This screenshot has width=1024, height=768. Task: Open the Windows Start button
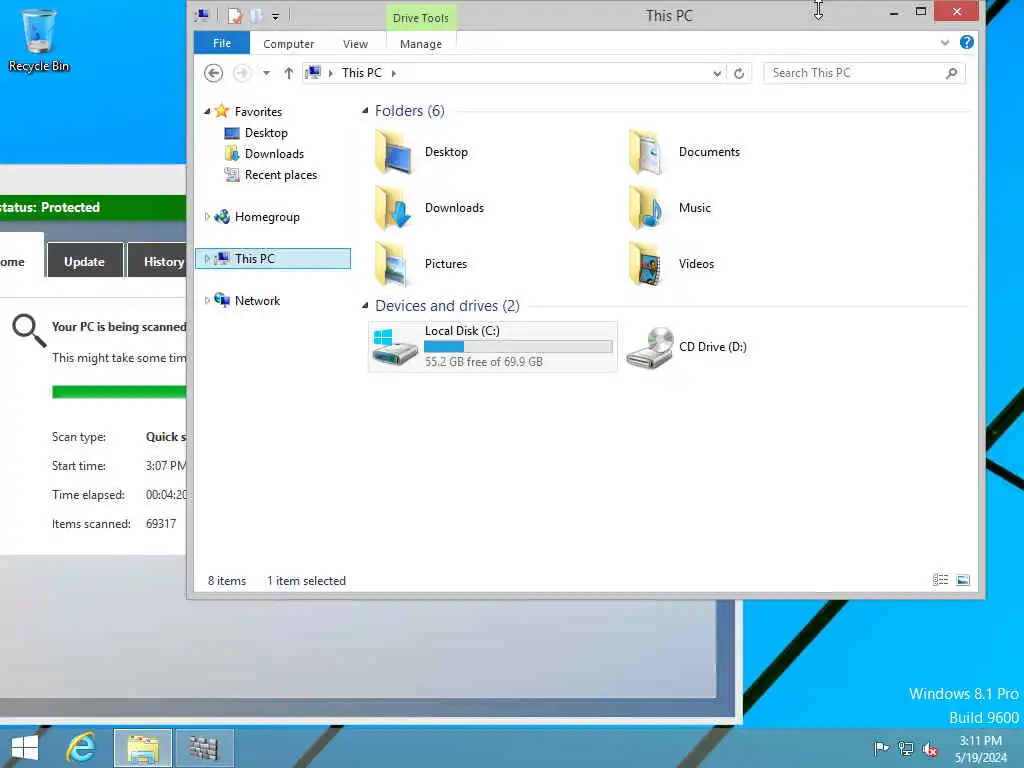tap(25, 748)
